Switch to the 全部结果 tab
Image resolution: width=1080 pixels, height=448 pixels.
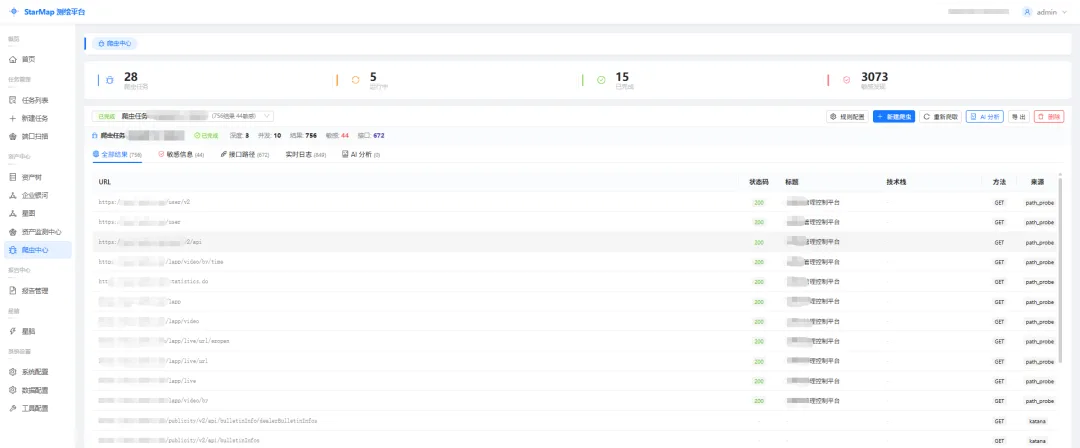point(117,154)
